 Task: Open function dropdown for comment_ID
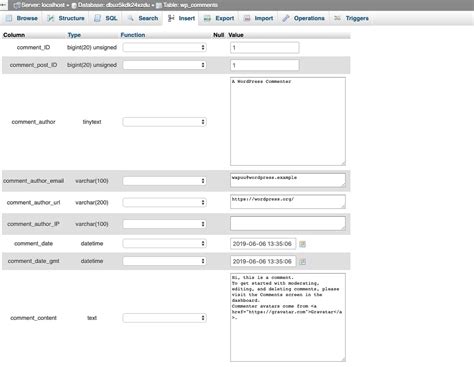pos(165,47)
